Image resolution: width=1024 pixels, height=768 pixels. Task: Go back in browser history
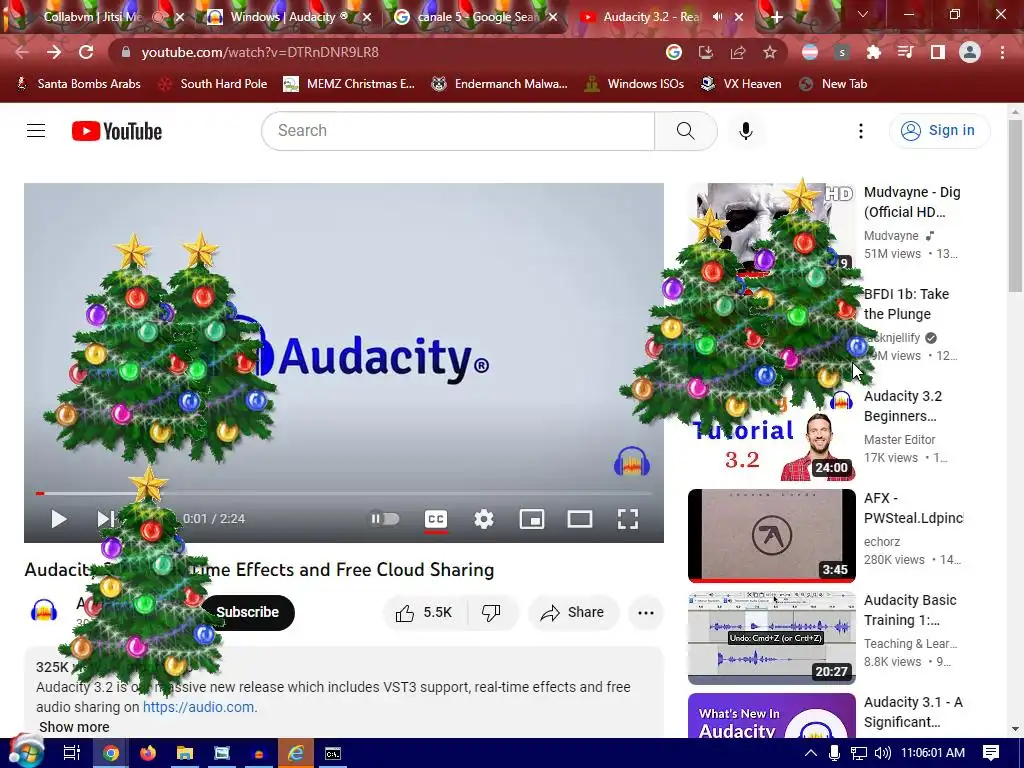22,52
